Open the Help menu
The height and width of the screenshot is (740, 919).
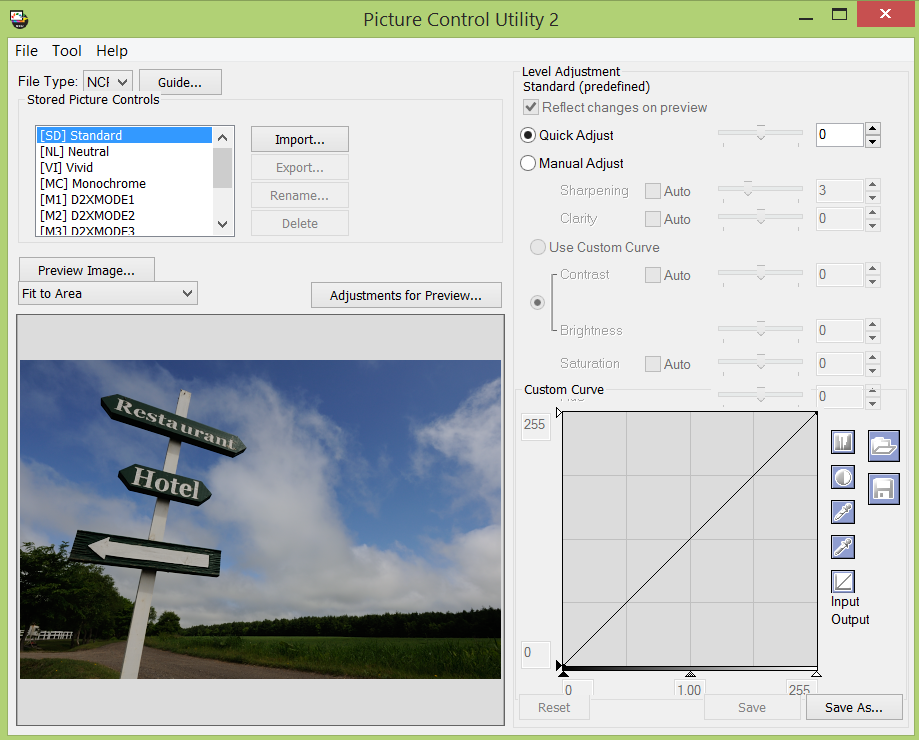[x=112, y=51]
